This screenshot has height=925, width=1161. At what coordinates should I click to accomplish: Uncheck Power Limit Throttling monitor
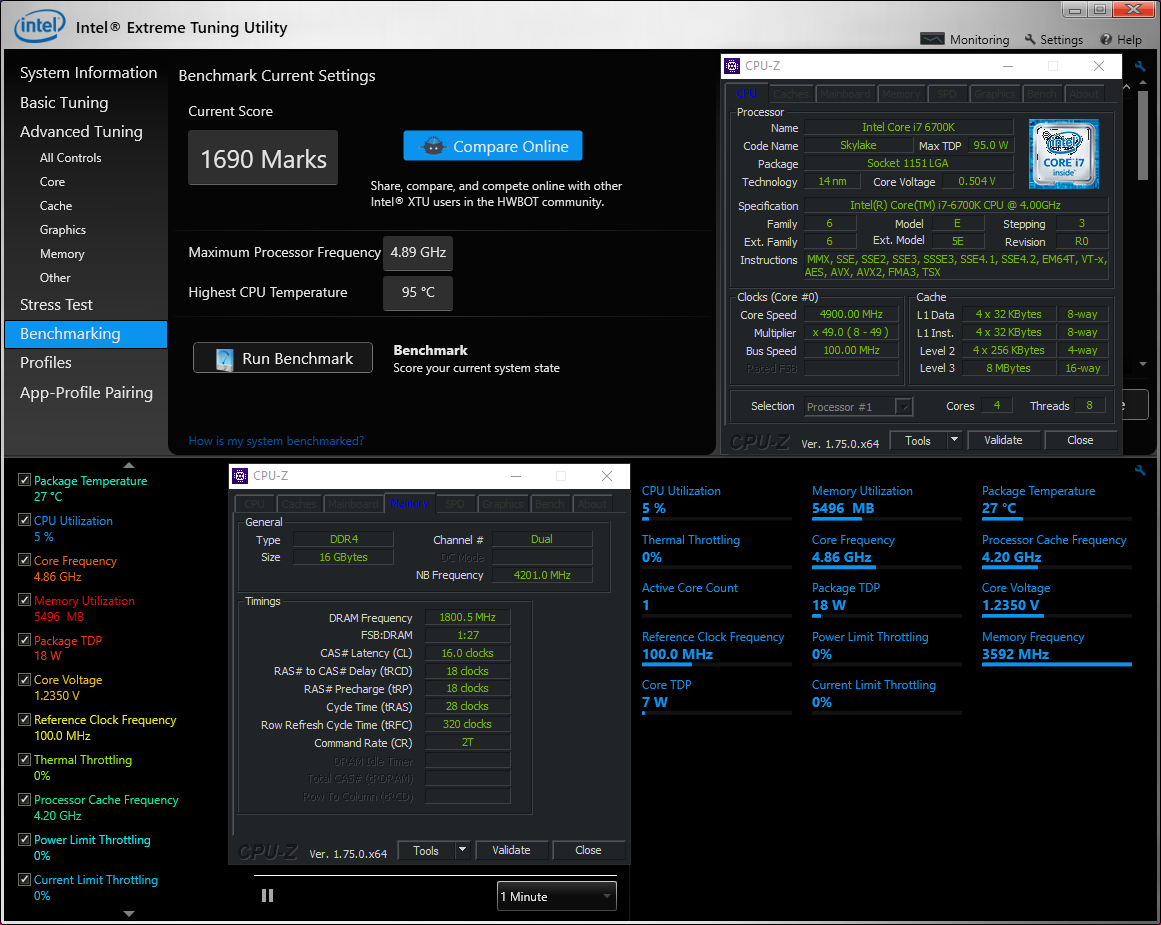(x=24, y=839)
